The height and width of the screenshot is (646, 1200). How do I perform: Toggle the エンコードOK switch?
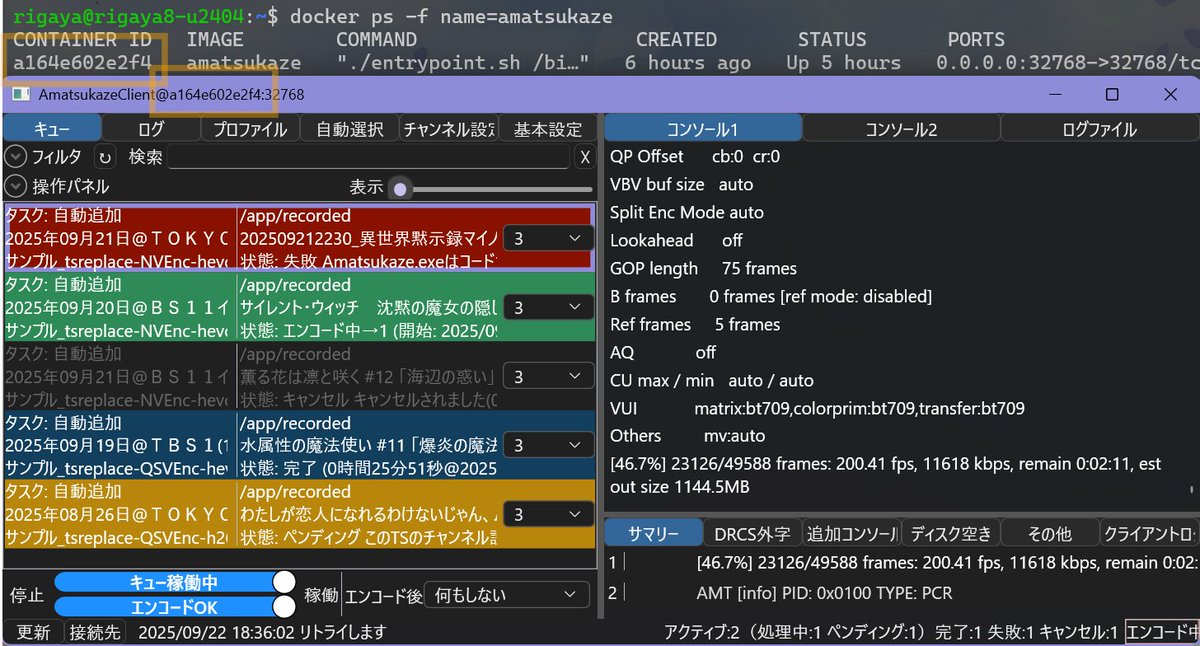pyautogui.click(x=175, y=606)
